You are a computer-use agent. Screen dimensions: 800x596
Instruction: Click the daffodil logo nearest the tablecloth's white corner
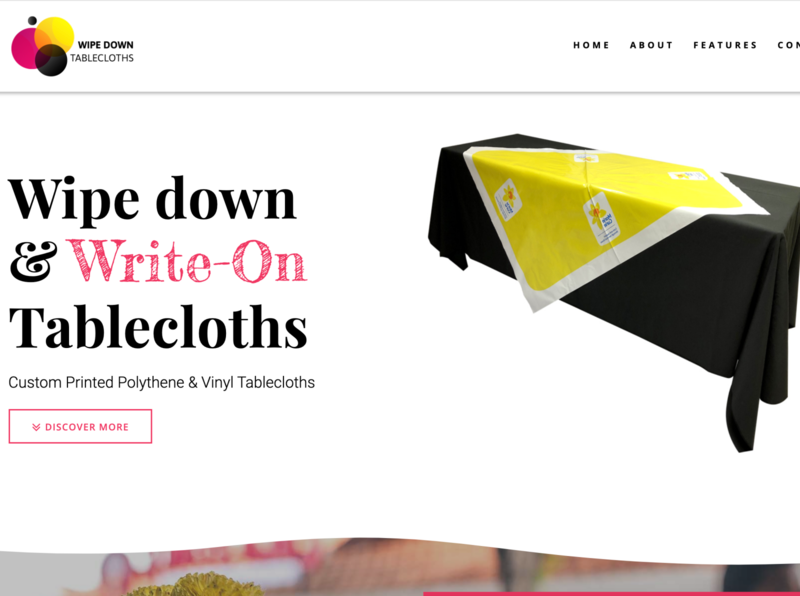click(x=508, y=198)
